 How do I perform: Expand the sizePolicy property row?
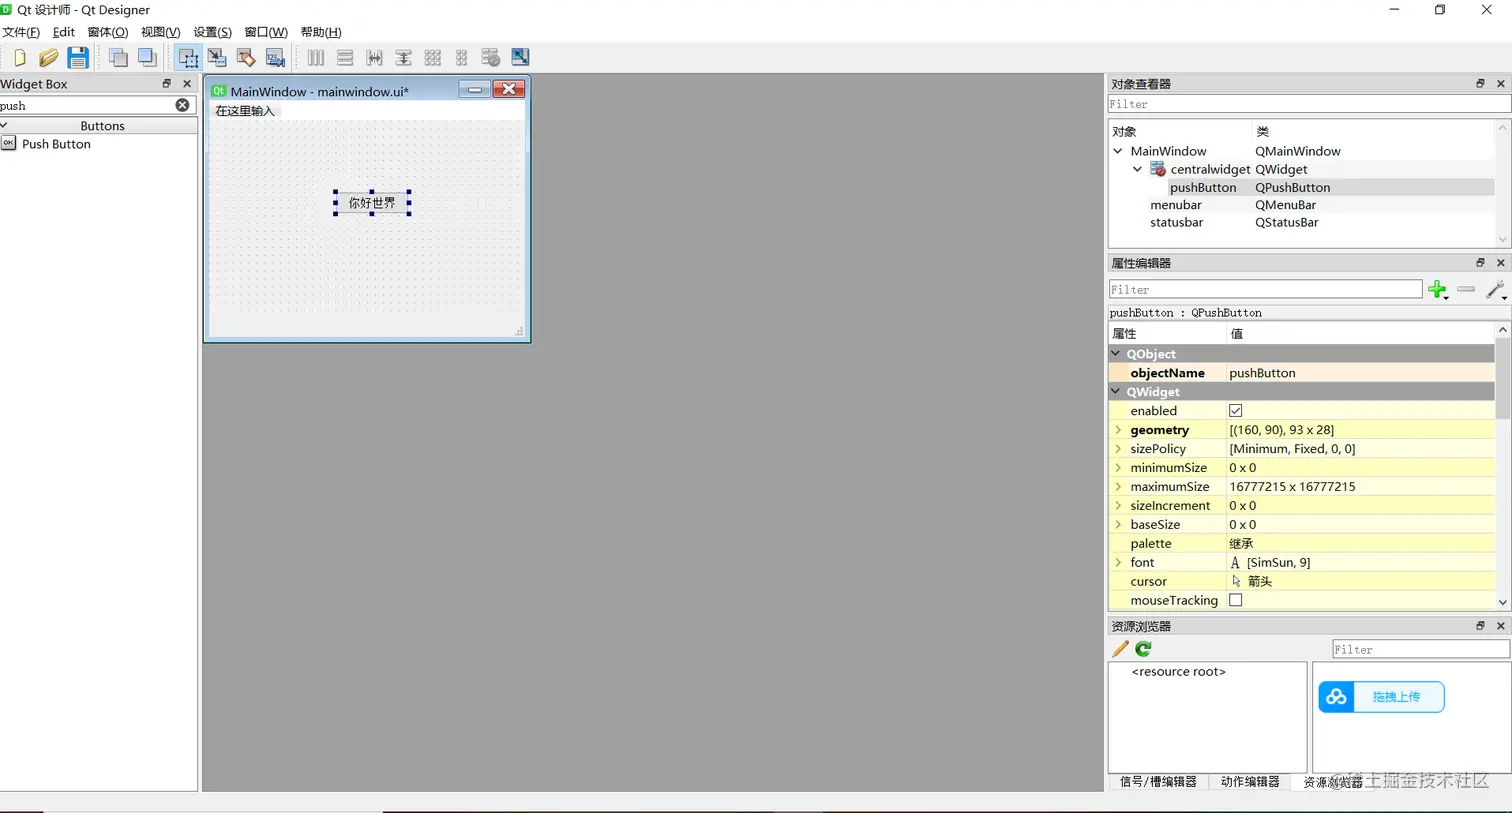[x=1118, y=449]
